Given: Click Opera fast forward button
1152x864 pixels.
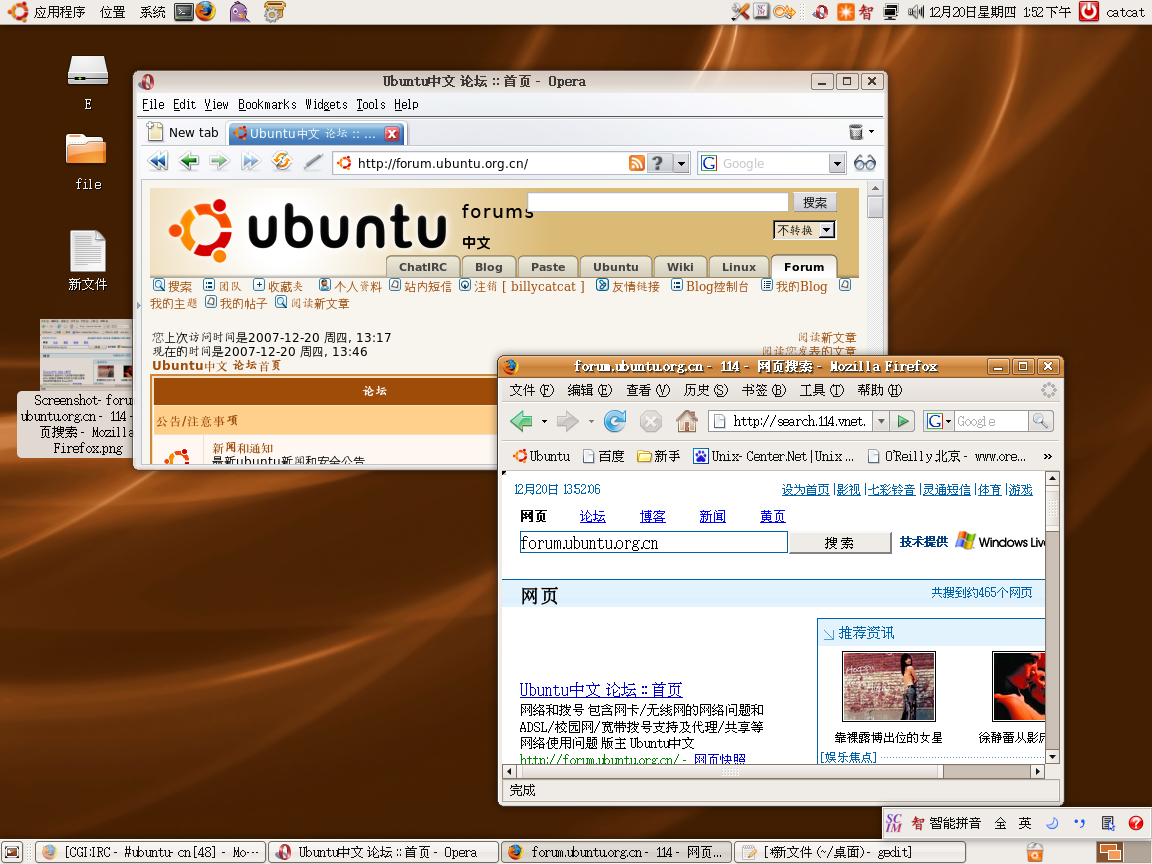Looking at the screenshot, I should tap(251, 162).
